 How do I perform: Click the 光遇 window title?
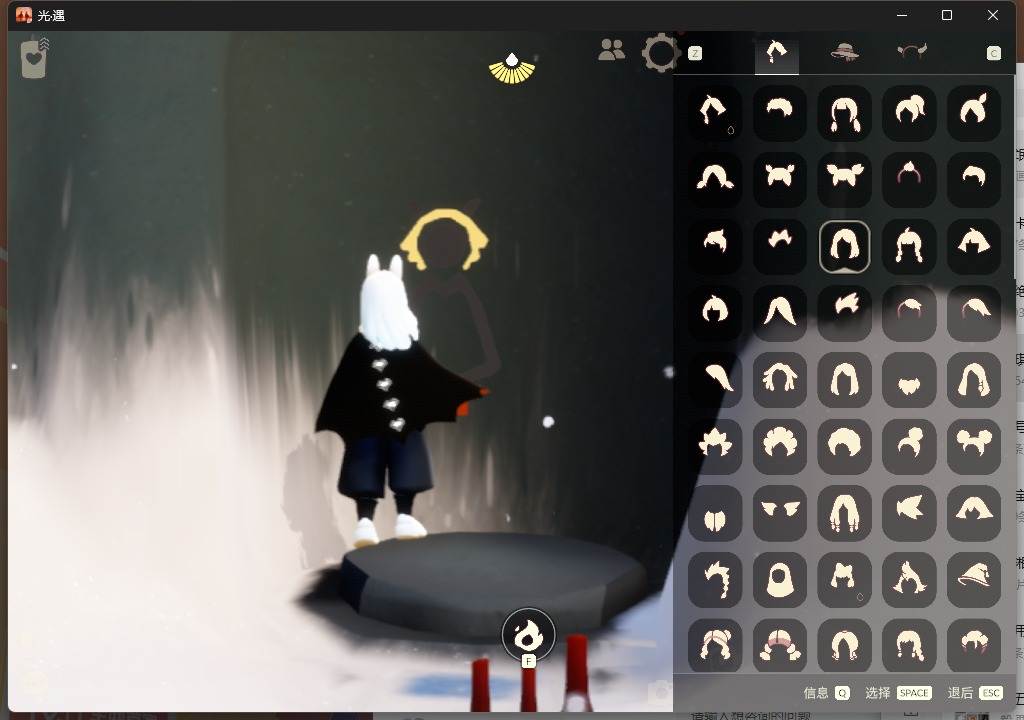point(51,15)
